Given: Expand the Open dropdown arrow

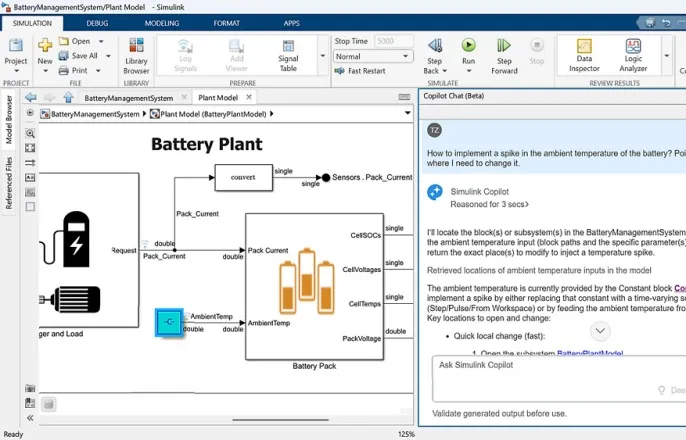Looking at the screenshot, I should tap(101, 41).
